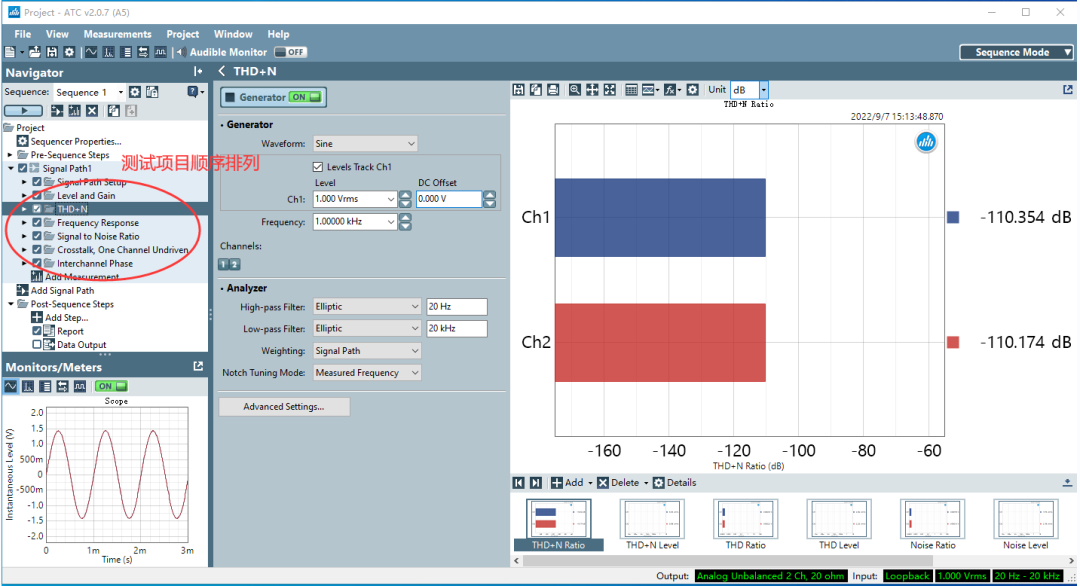Pop out the graph panel to separate window
This screenshot has width=1080, height=586.
[x=1068, y=90]
